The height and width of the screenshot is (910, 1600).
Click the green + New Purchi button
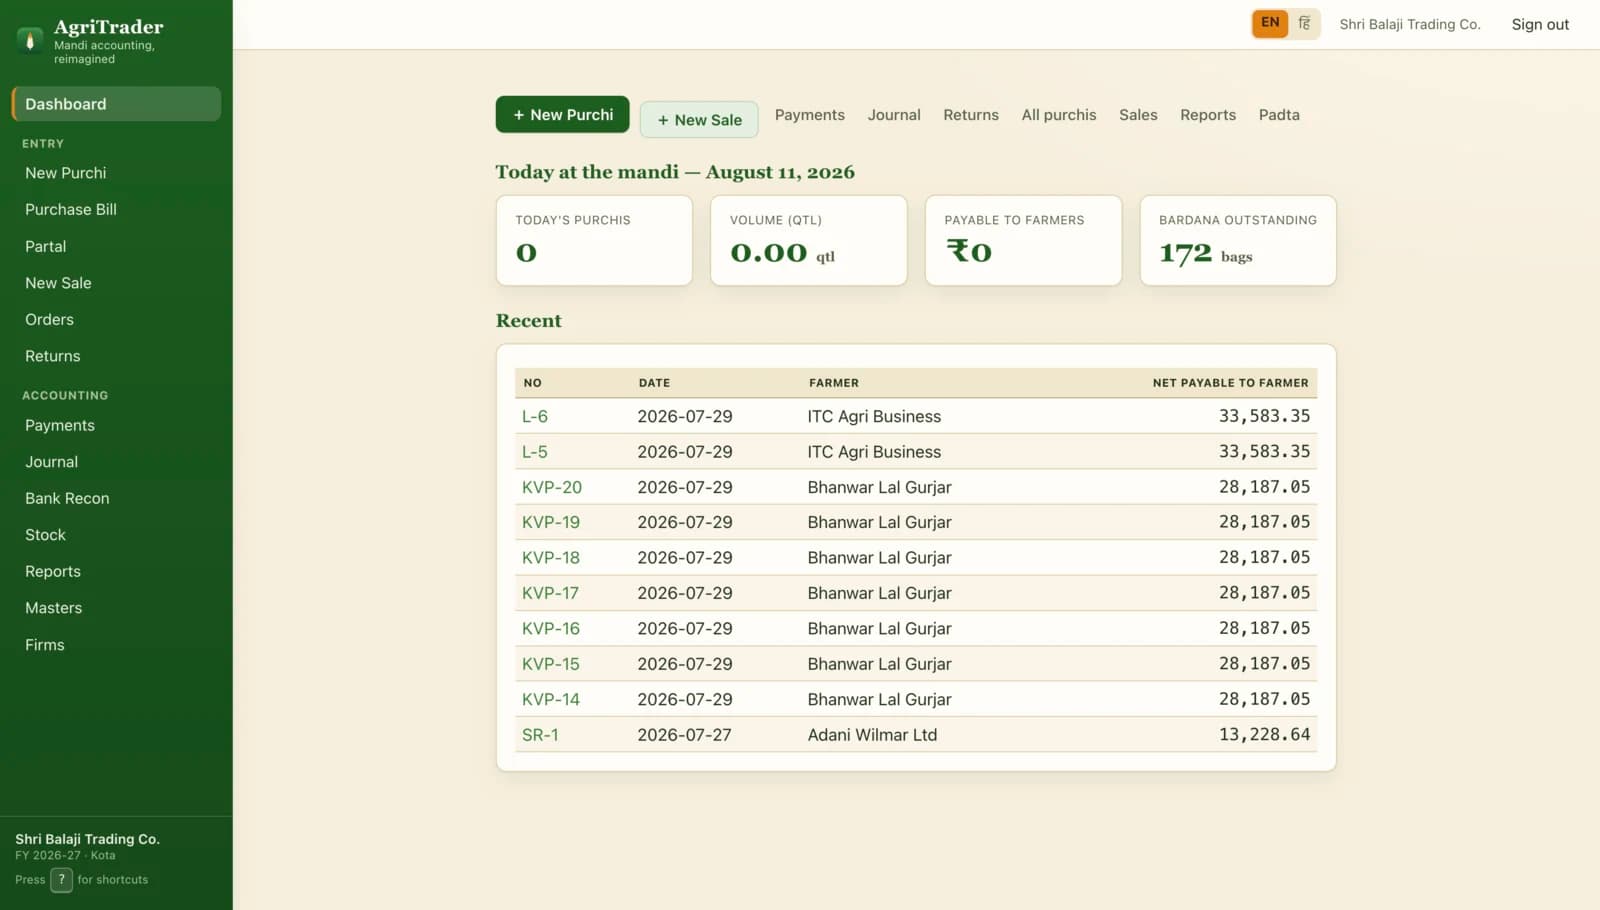pyautogui.click(x=562, y=115)
